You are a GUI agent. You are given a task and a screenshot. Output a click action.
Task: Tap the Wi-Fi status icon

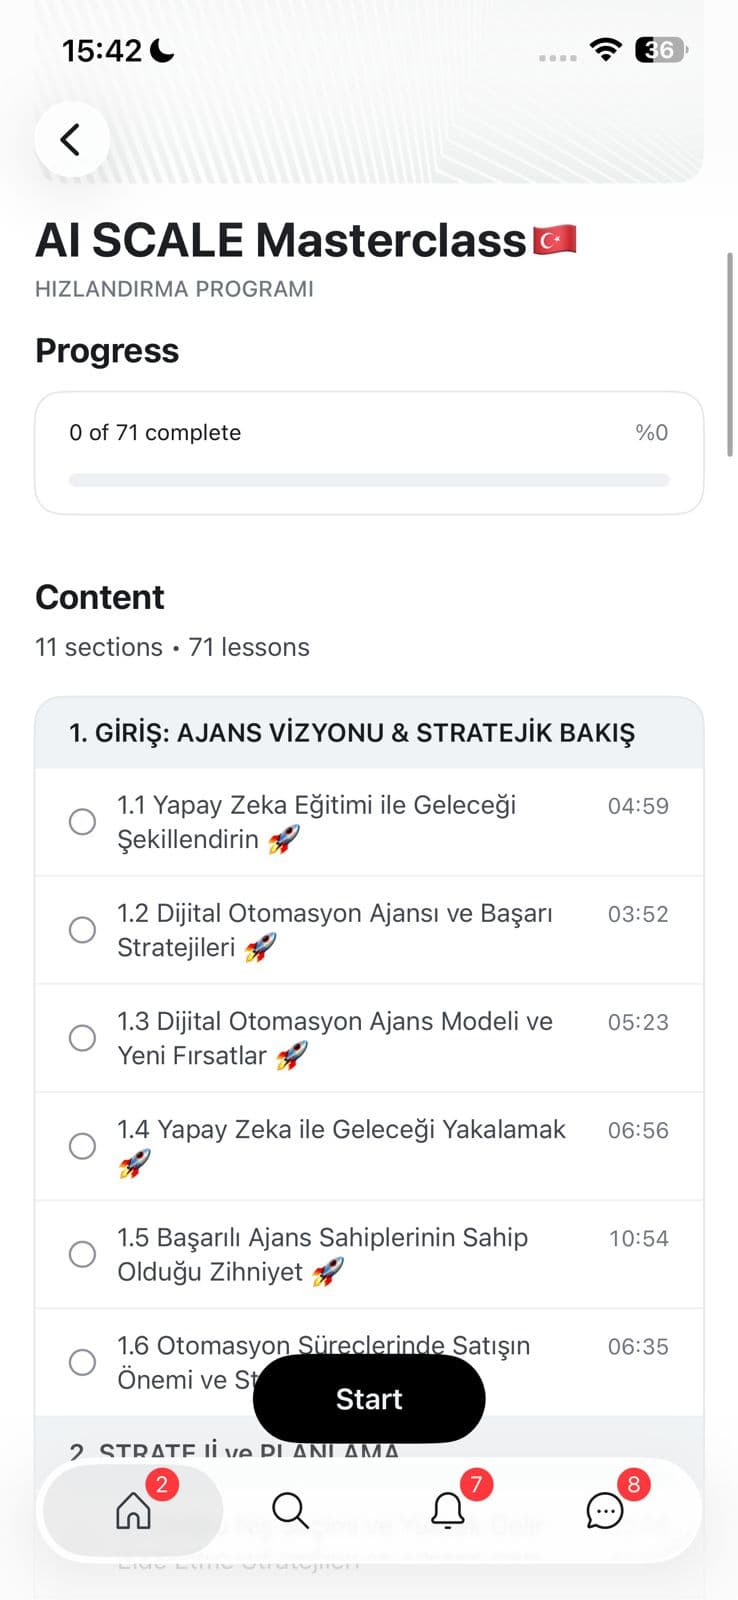[605, 50]
